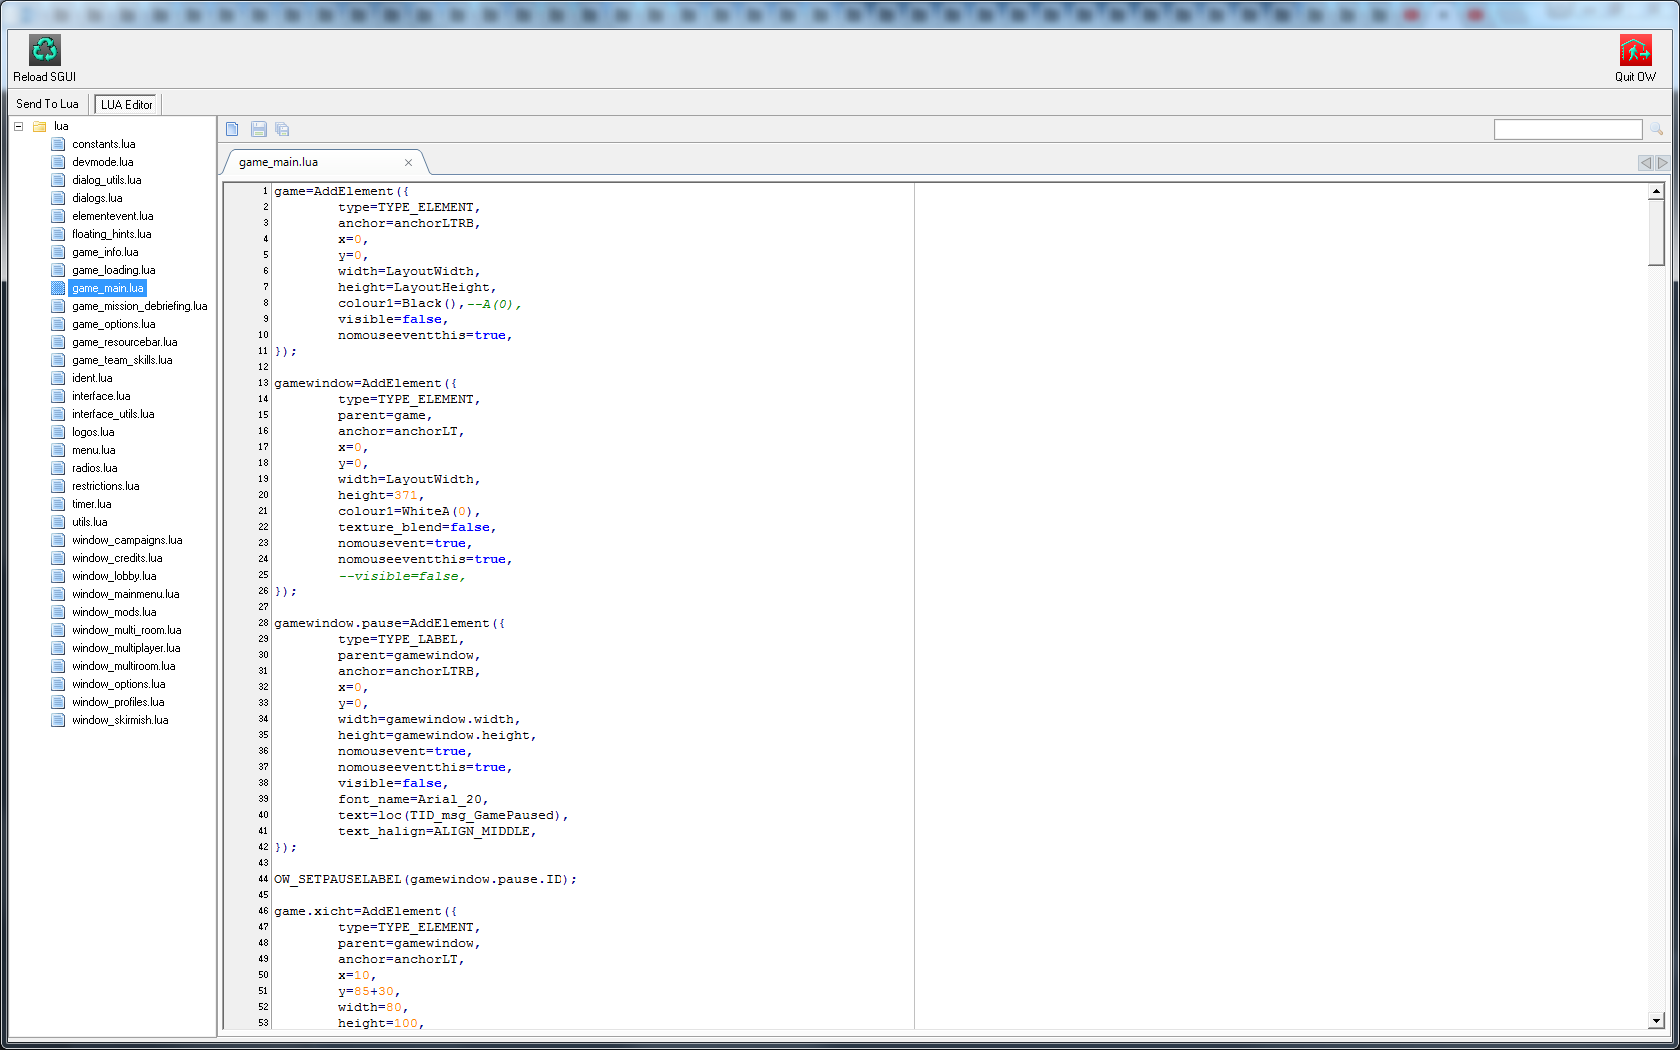Select highlighted game_main.lua file
This screenshot has width=1680, height=1050.
coord(108,288)
